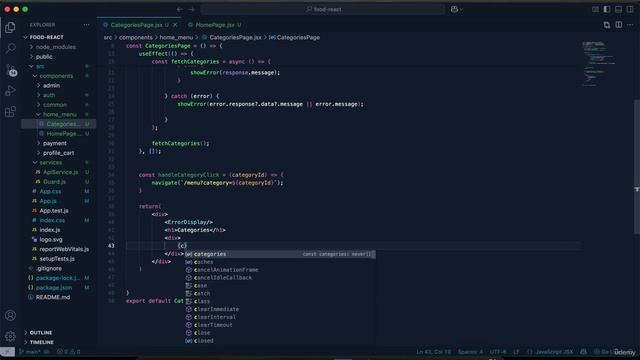This screenshot has width=640, height=360.
Task: Expand the common folder
Action: pos(55,105)
